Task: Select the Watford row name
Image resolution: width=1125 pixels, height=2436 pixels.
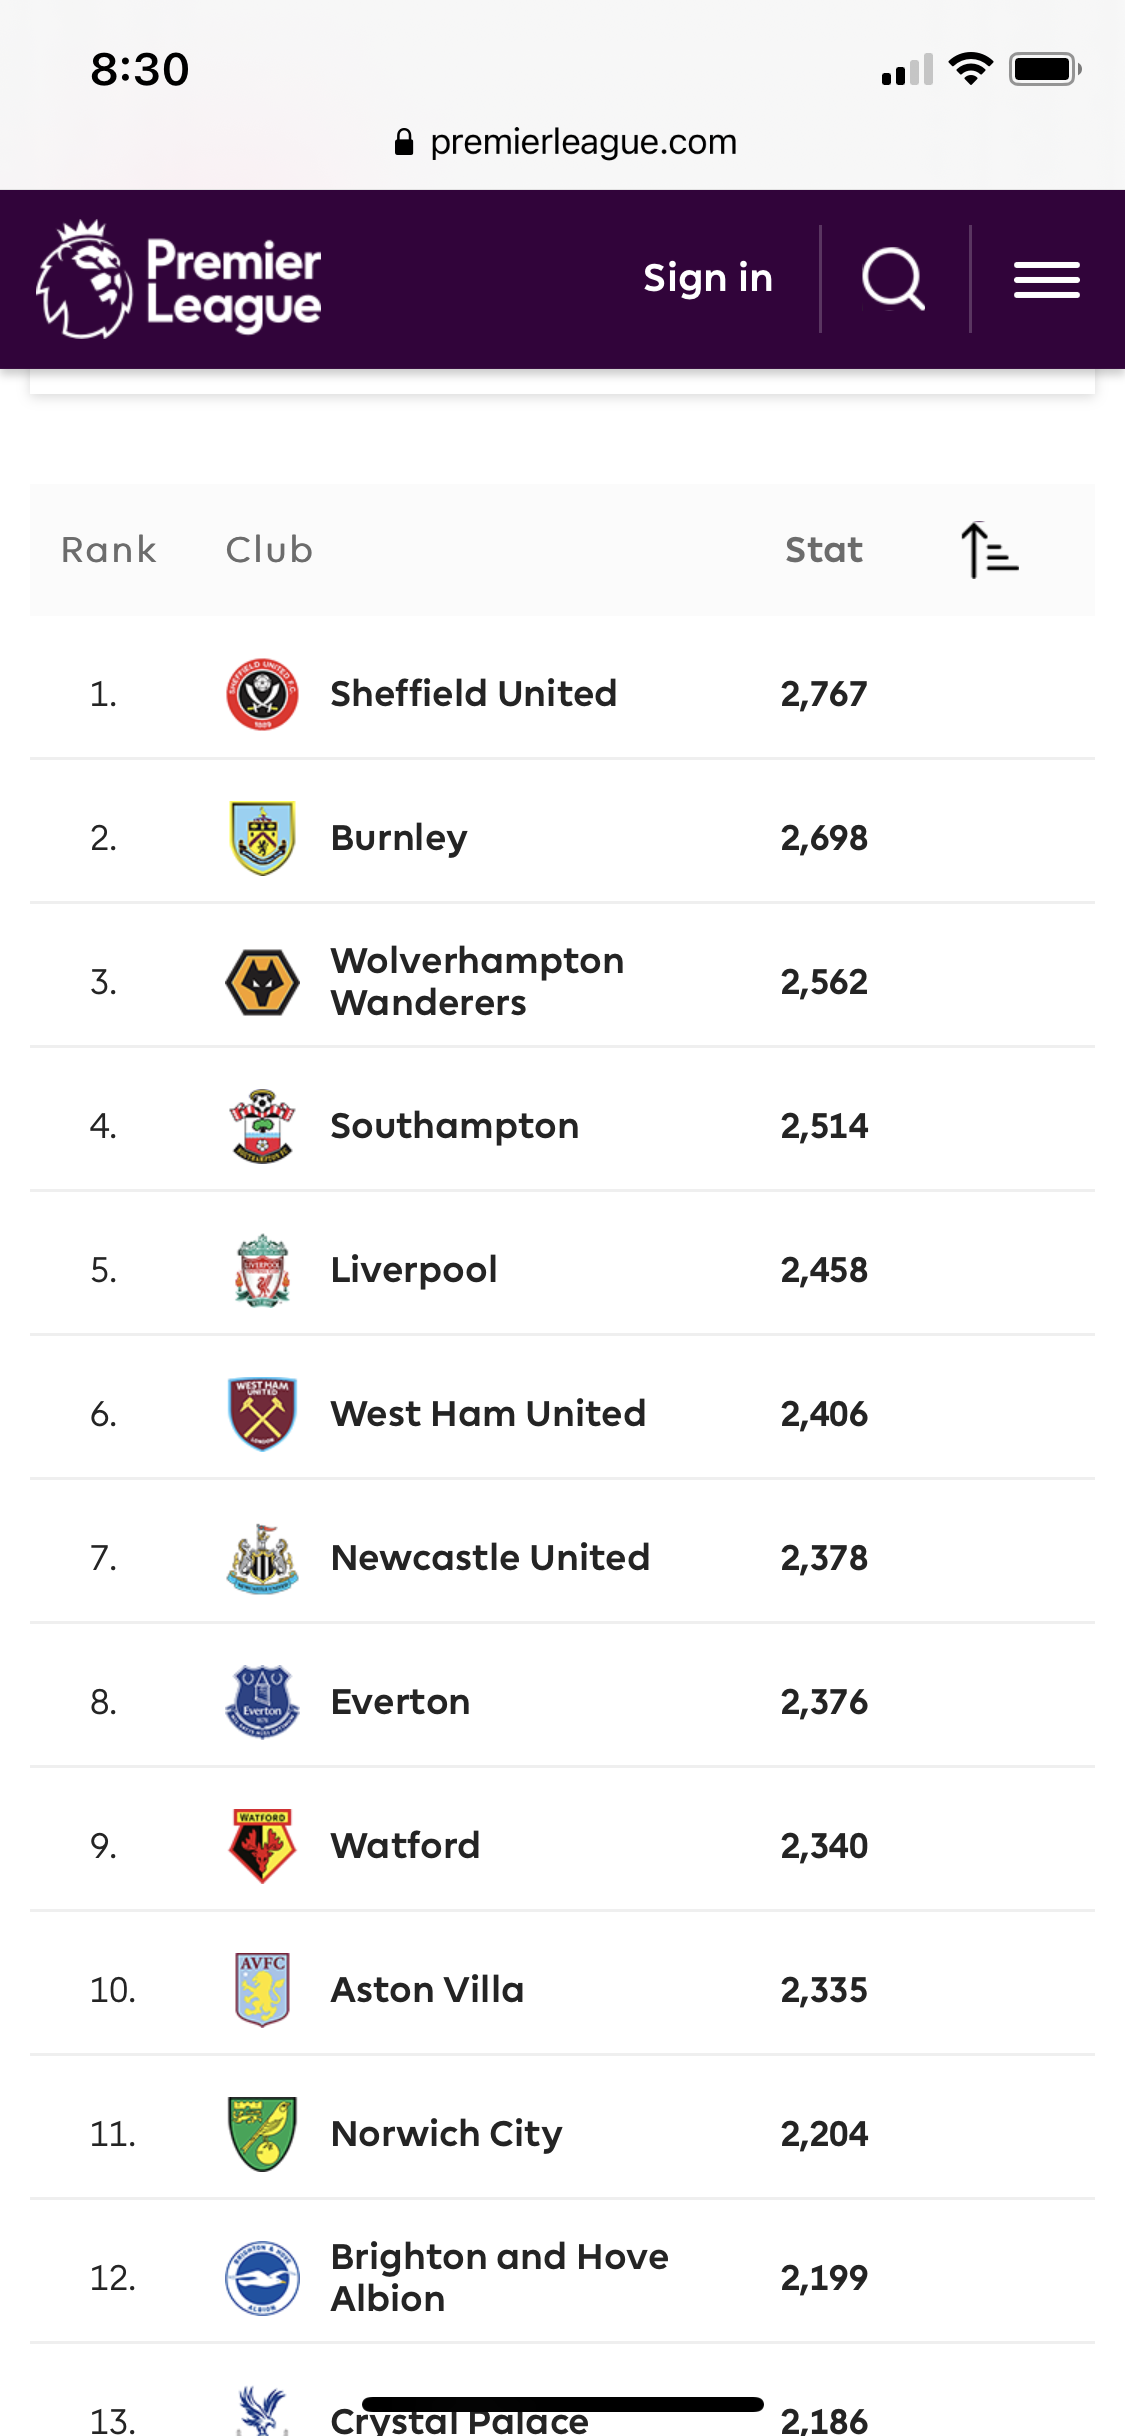Action: [x=405, y=1846]
